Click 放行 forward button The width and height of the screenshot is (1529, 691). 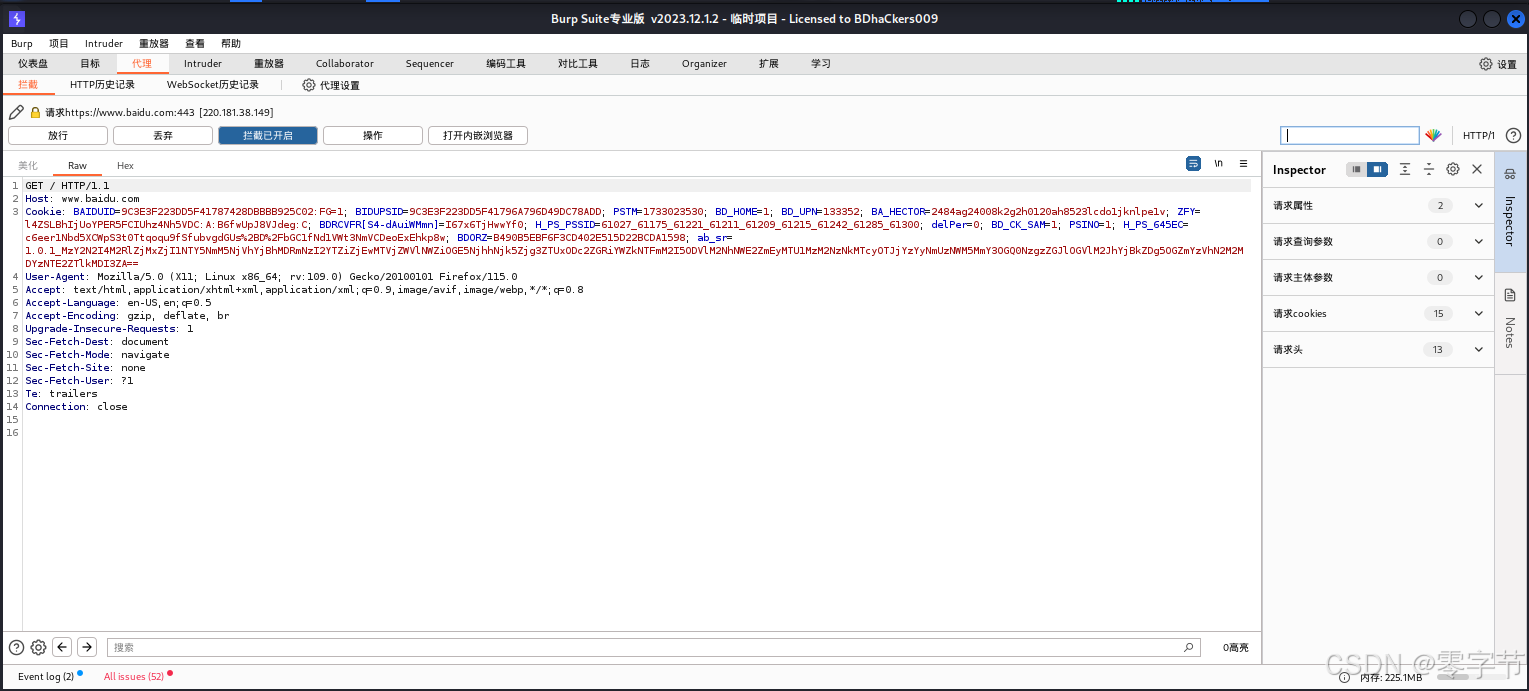click(x=58, y=135)
